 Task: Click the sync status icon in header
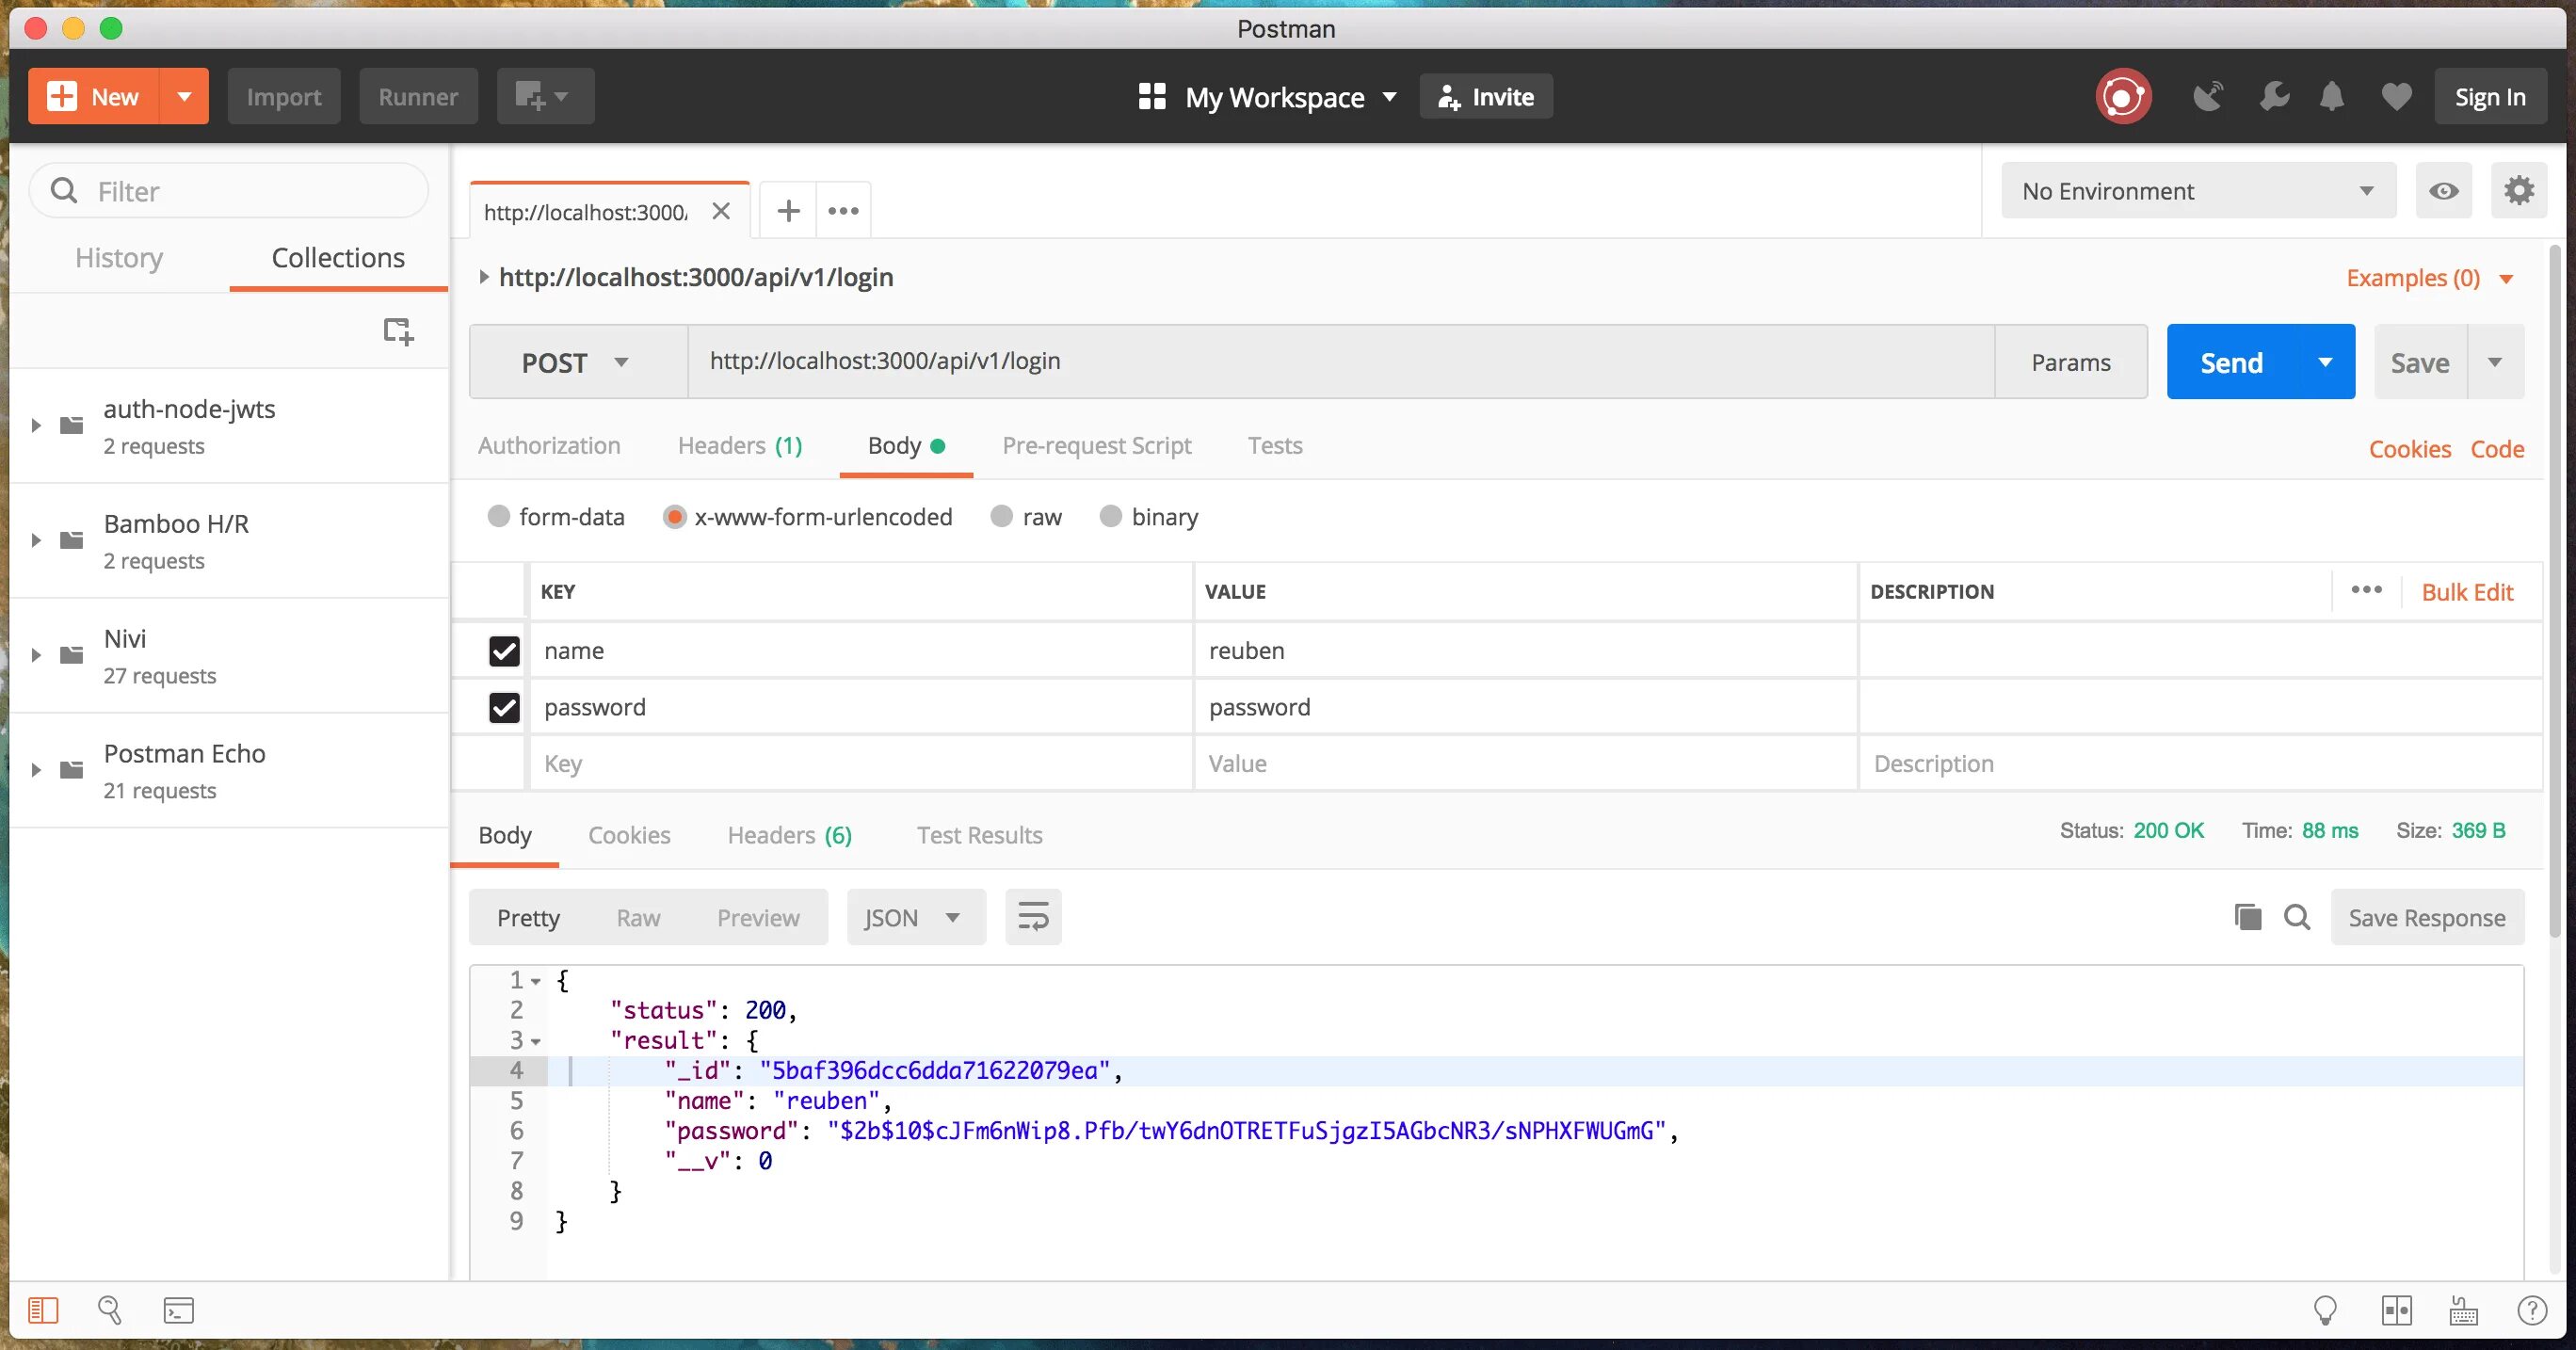(x=2122, y=97)
